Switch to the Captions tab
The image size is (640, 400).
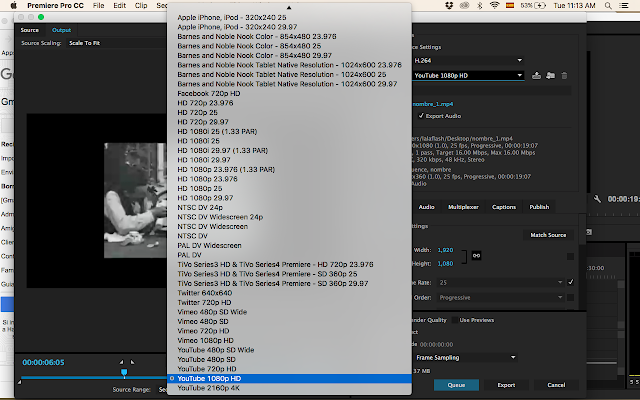tap(504, 207)
